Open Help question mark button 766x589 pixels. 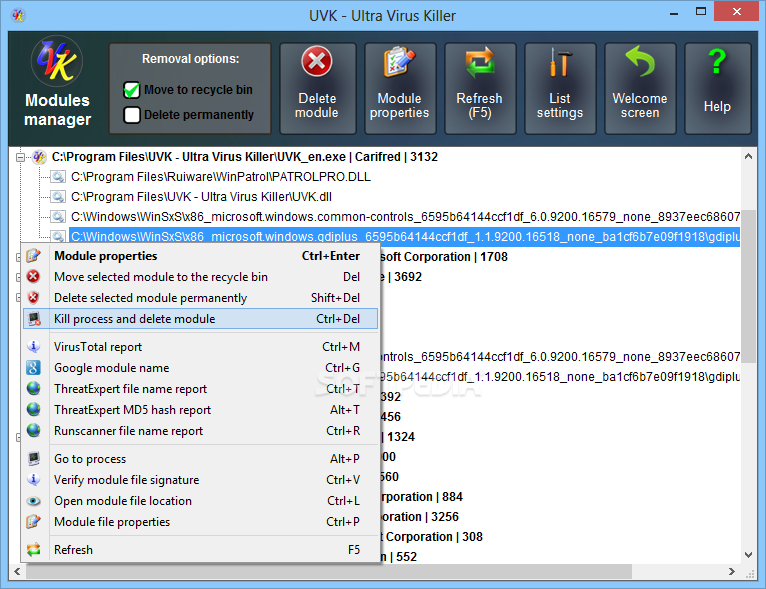click(717, 88)
